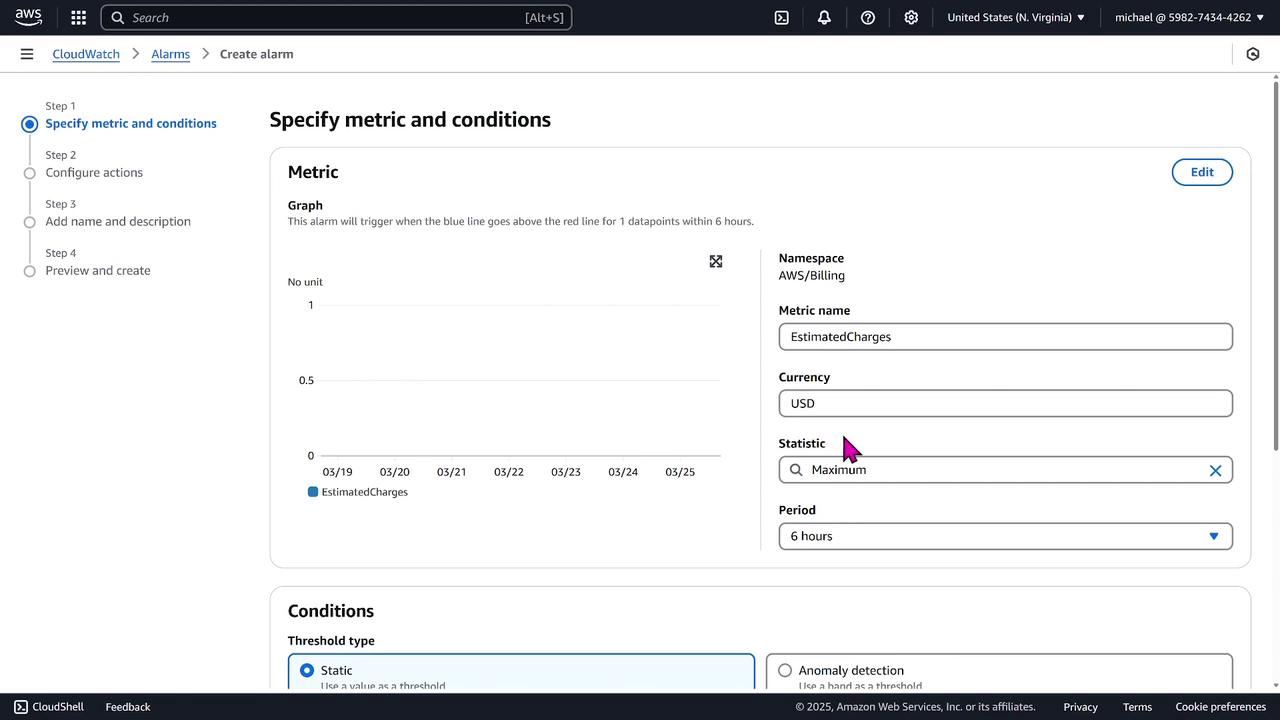The width and height of the screenshot is (1280, 720).
Task: Open the Period dropdown
Action: [x=1005, y=536]
